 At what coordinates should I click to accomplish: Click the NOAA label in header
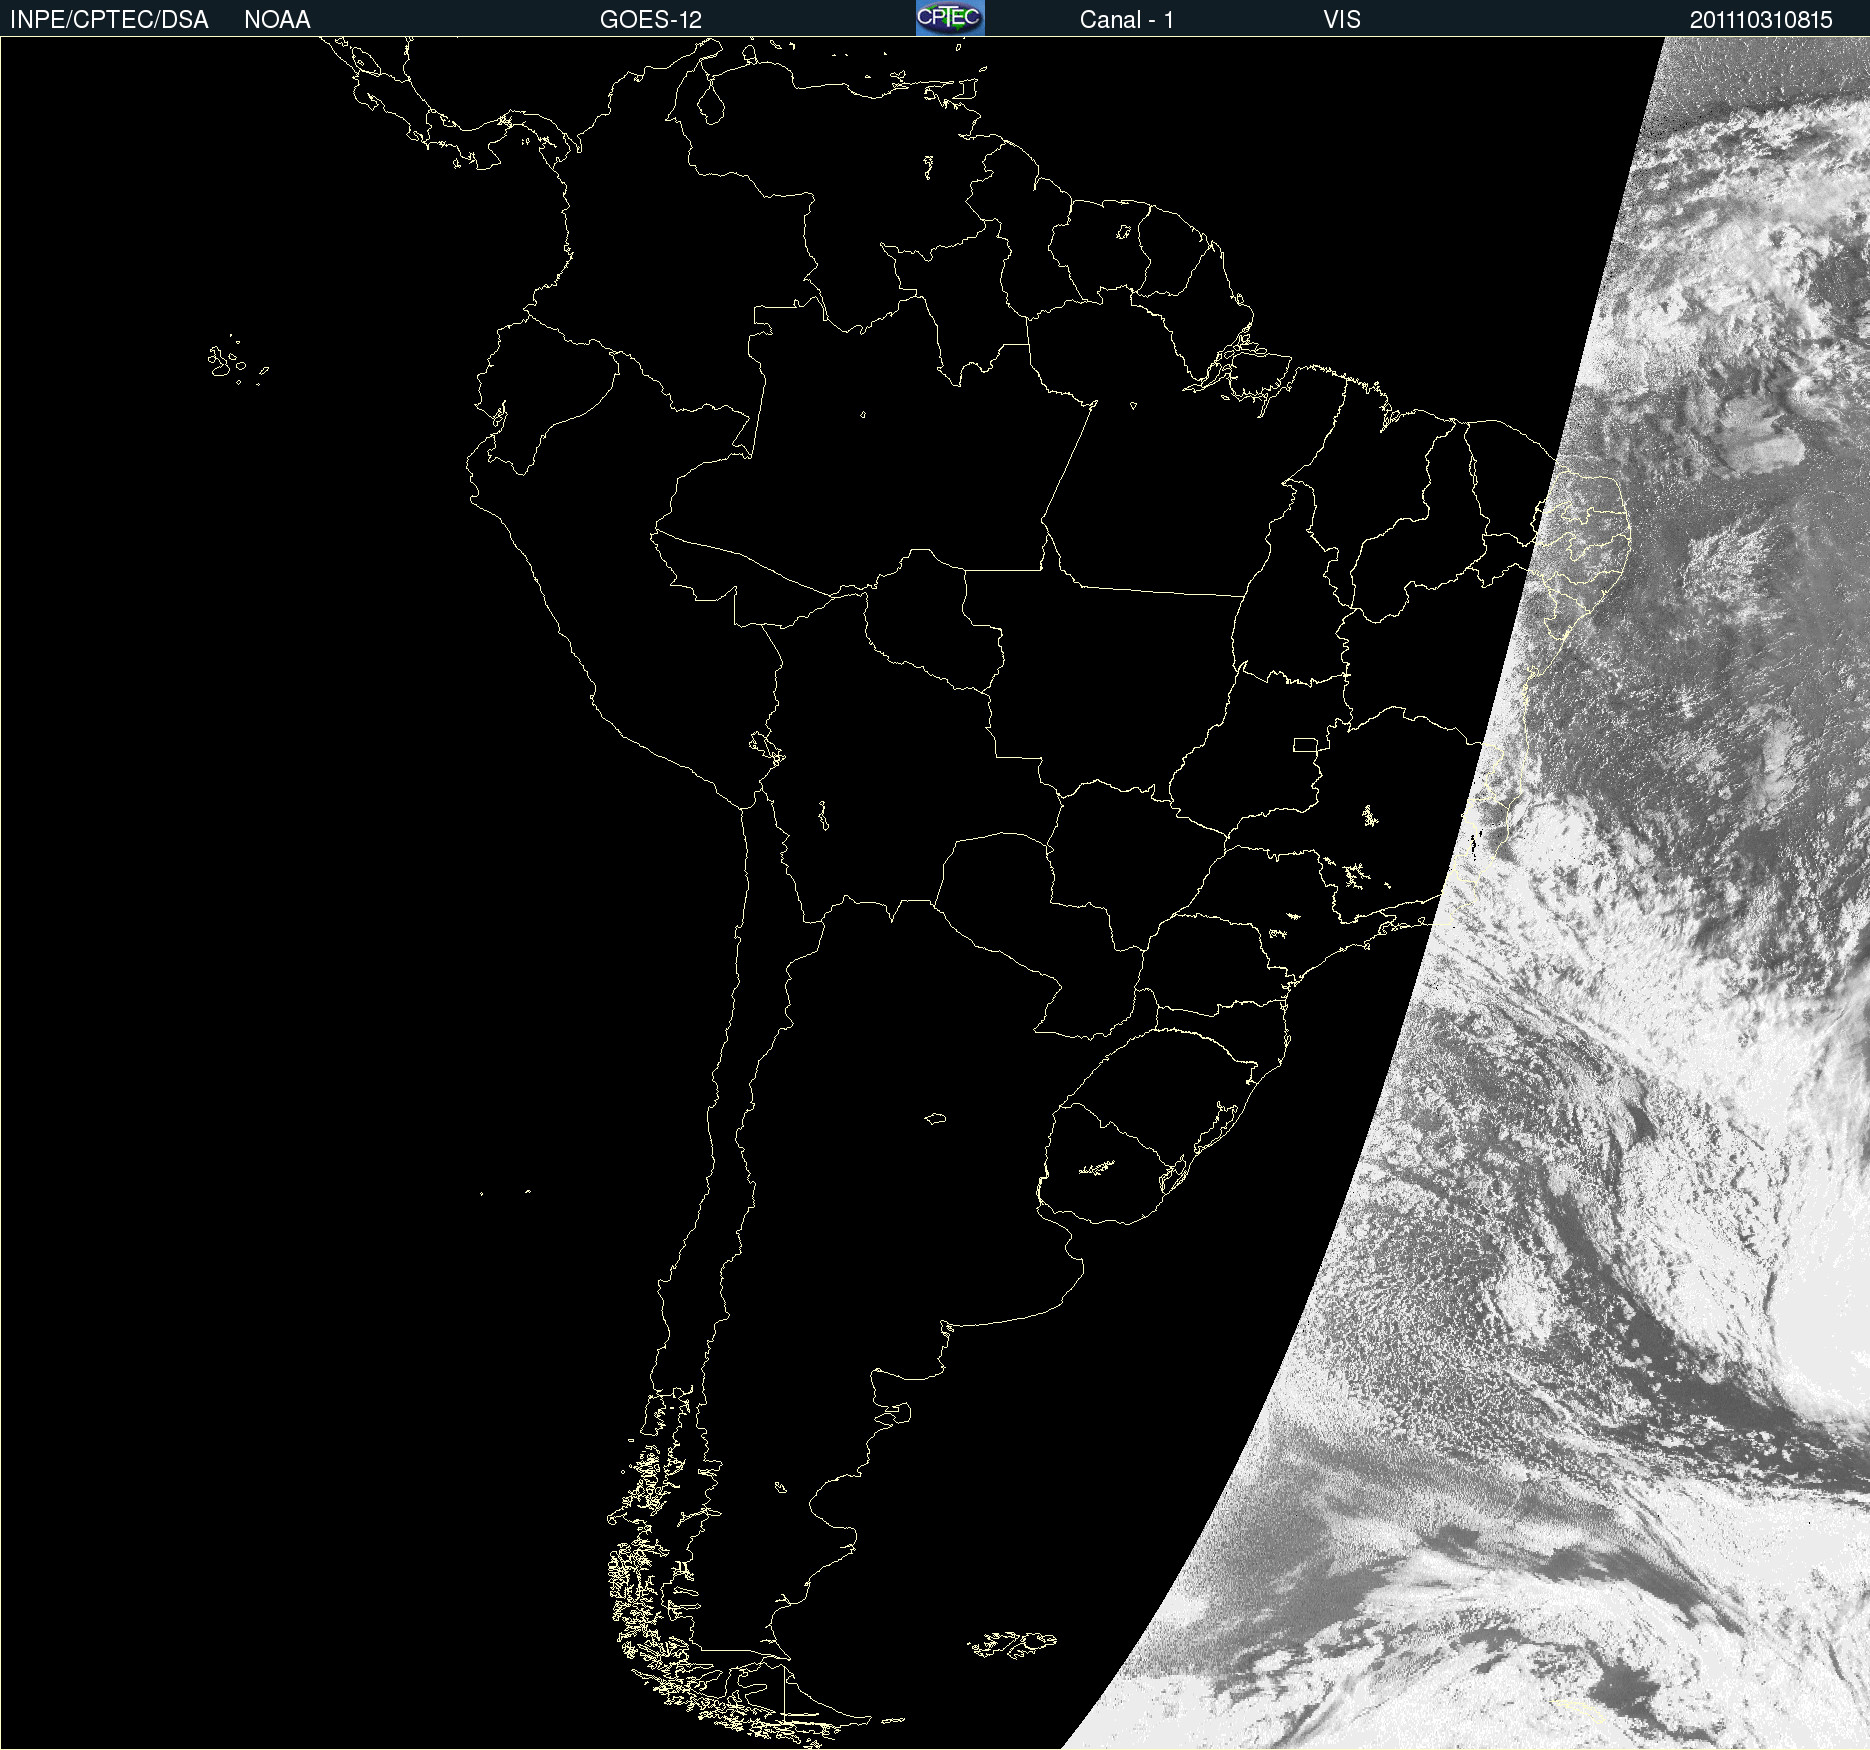click(x=277, y=20)
